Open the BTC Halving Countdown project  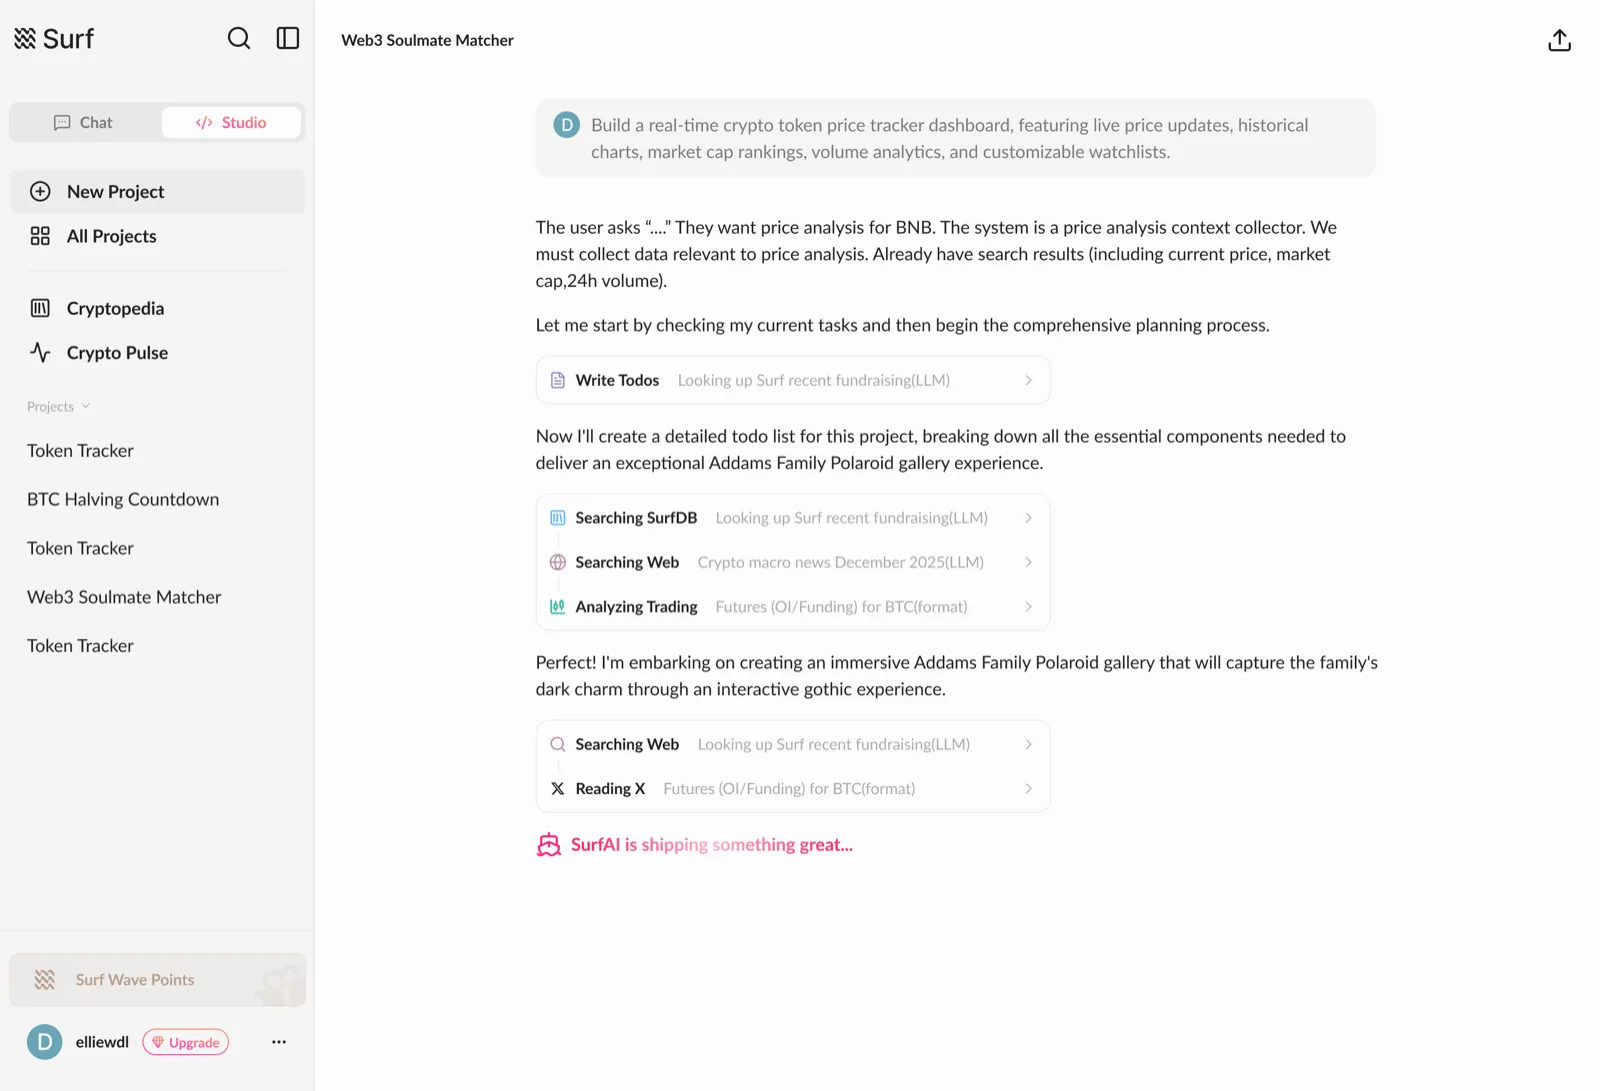coord(123,499)
